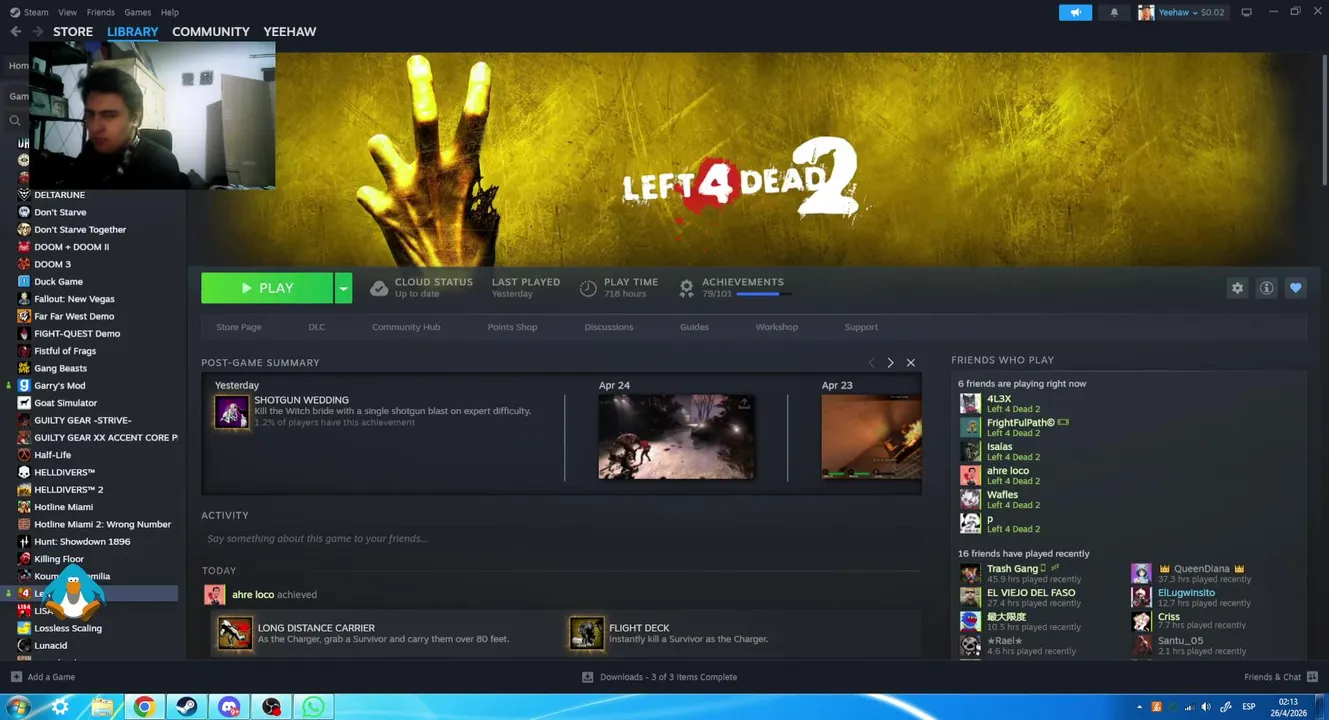Click the 'Say something about this game' field
Viewport: 1329px width, 720px height.
click(560, 539)
